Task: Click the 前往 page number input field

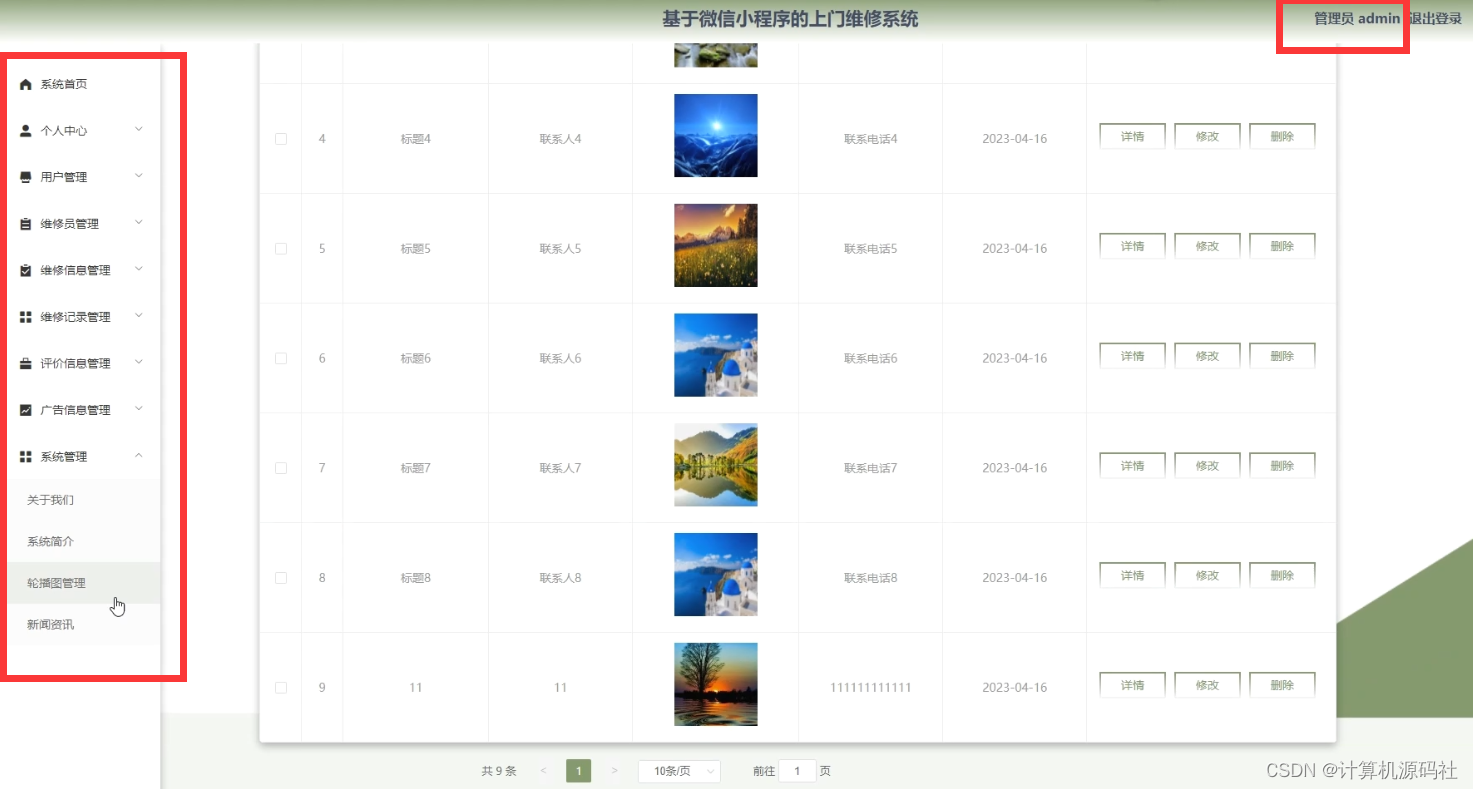Action: [x=797, y=771]
